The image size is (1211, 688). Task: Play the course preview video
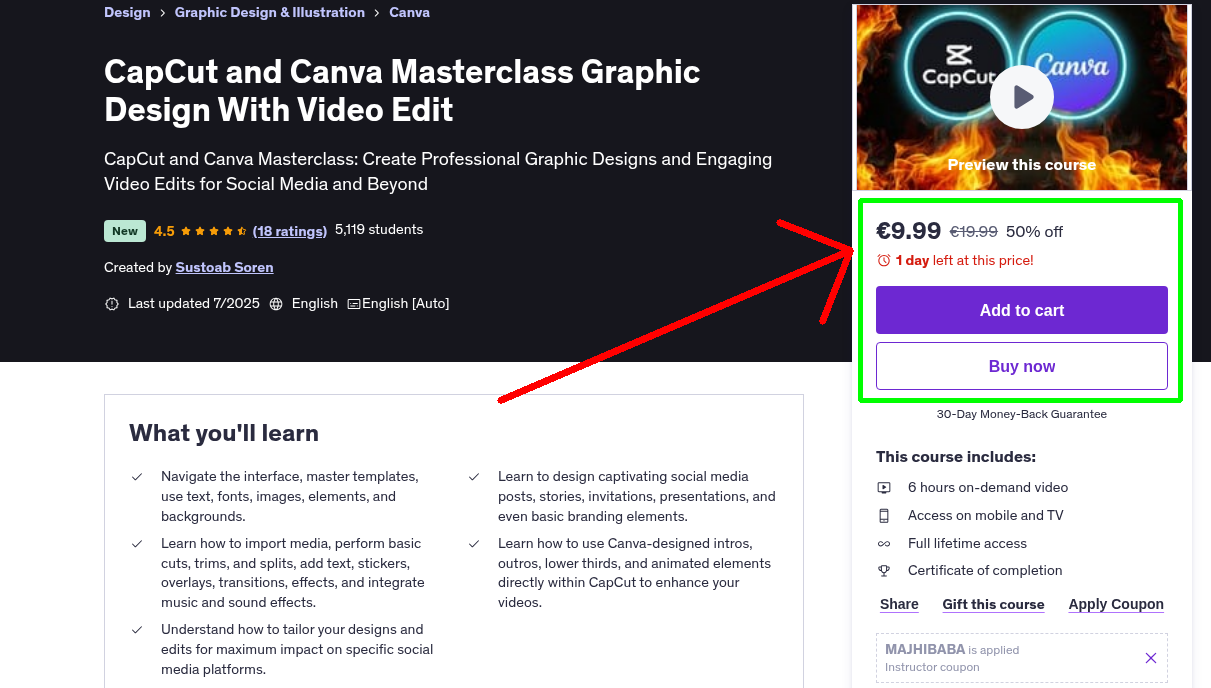click(x=1022, y=97)
